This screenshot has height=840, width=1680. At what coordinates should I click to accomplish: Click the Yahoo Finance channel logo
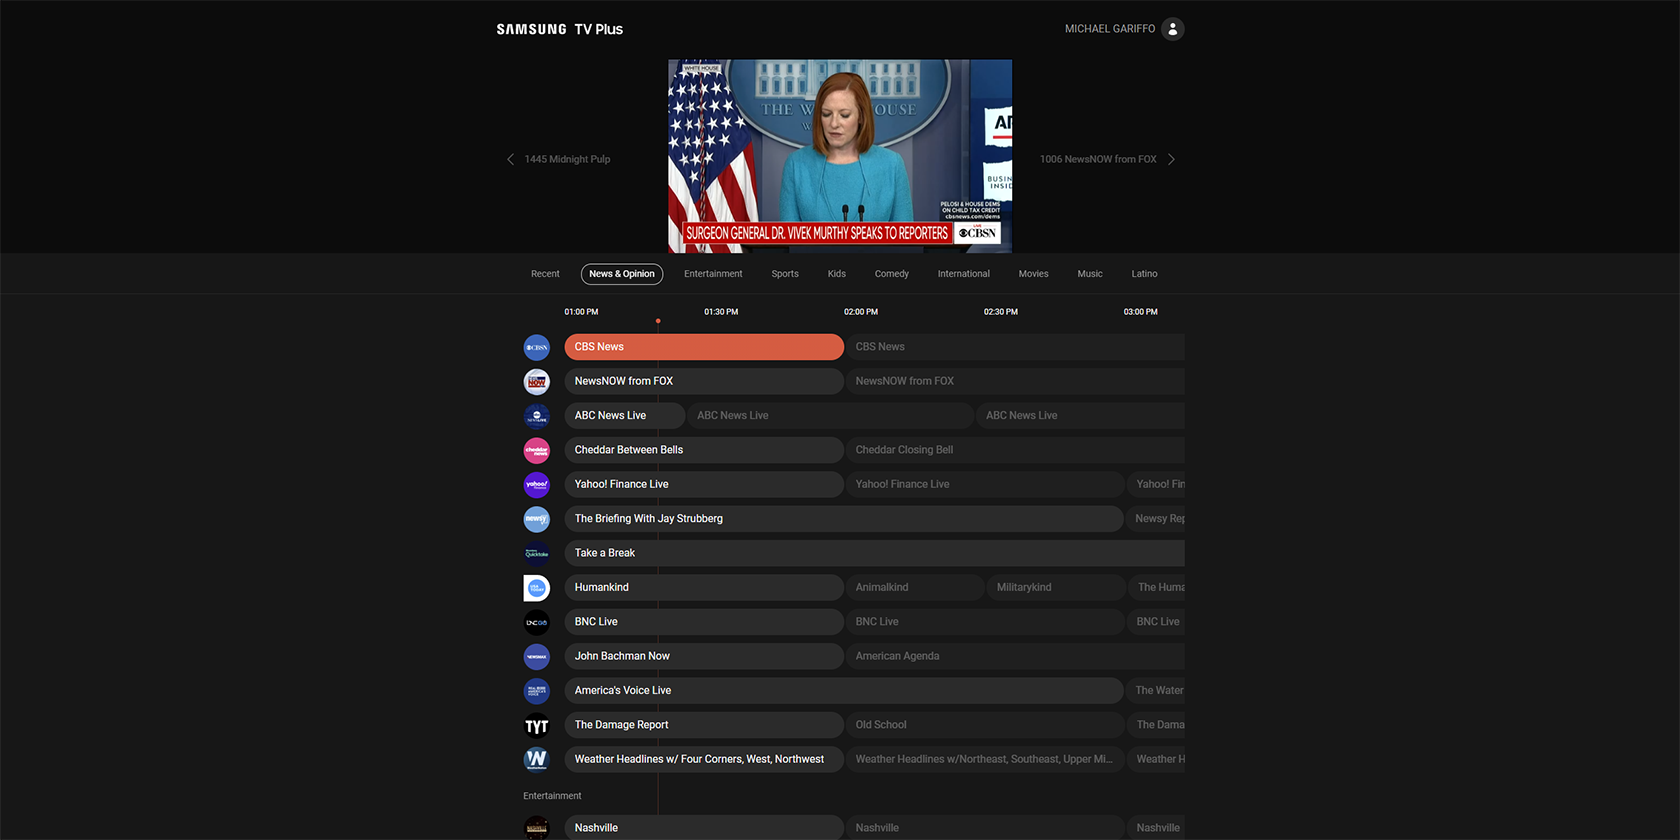[537, 485]
